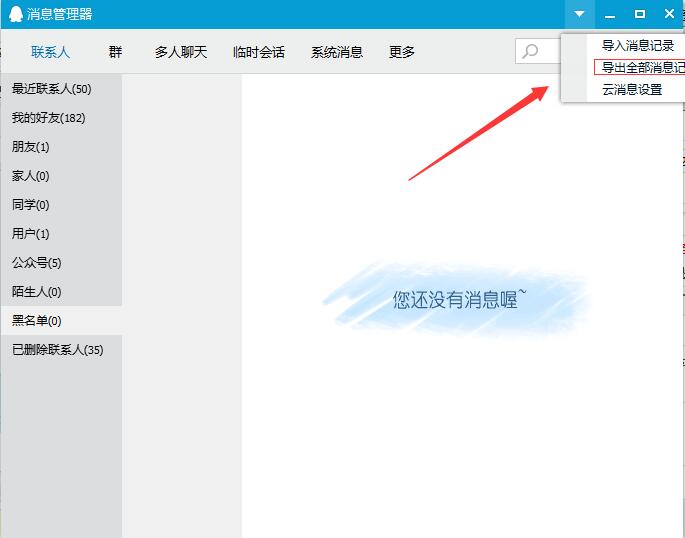Show the 系统消息 tab
The height and width of the screenshot is (538, 685).
click(336, 52)
